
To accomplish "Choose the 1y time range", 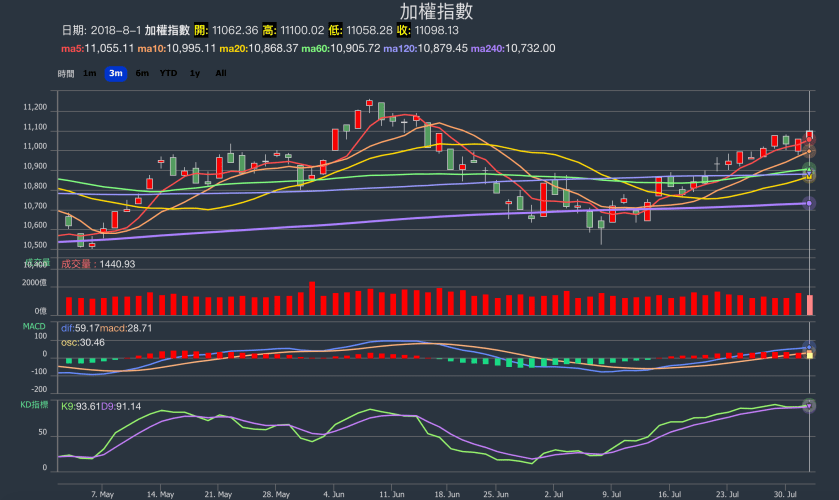I will pos(195,73).
